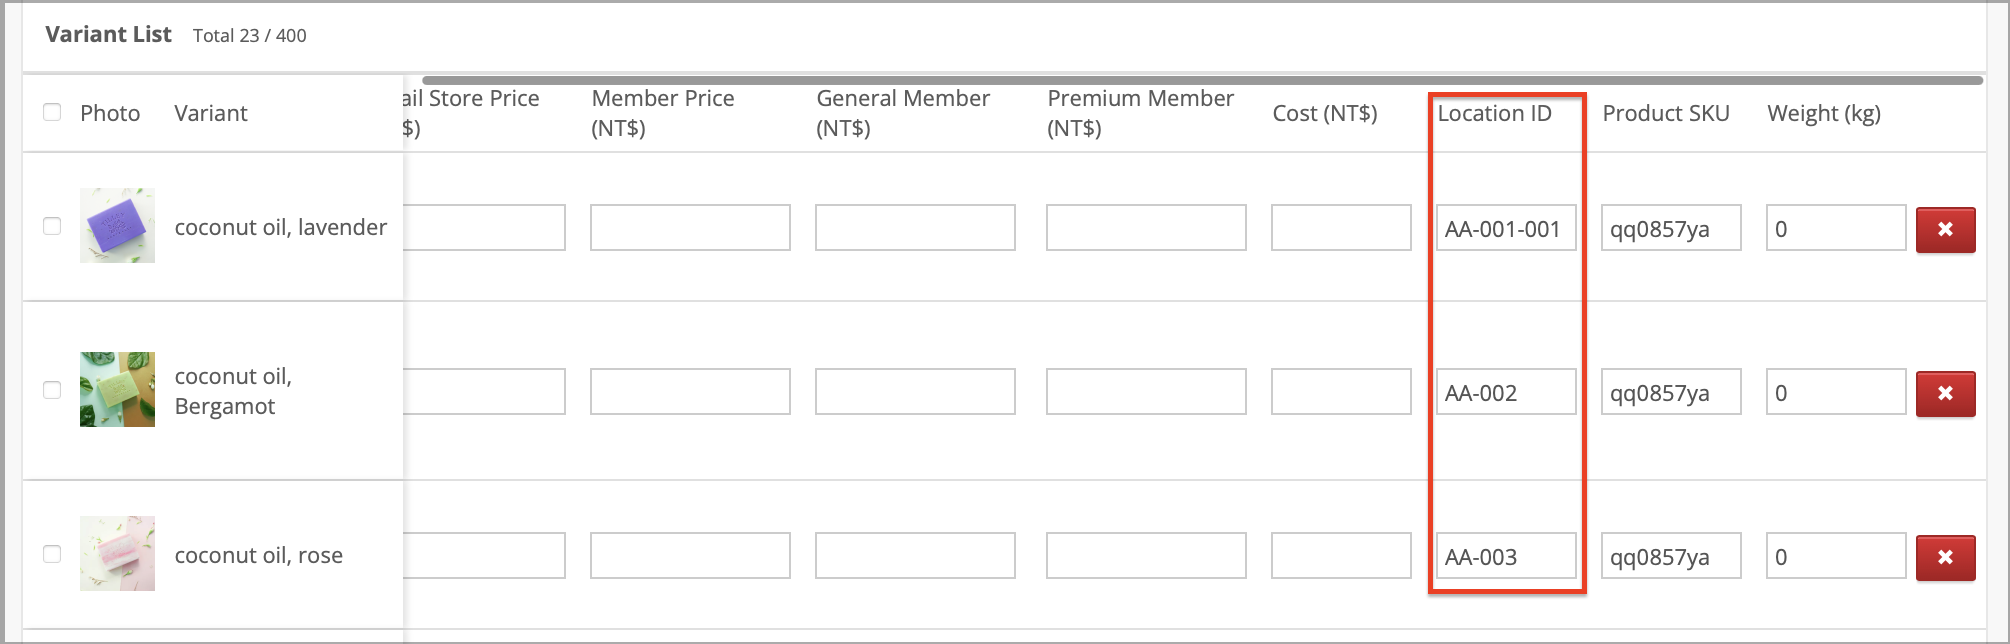Click the horizontal scrollbar above the table
The width and height of the screenshot is (2010, 644).
1202,80
